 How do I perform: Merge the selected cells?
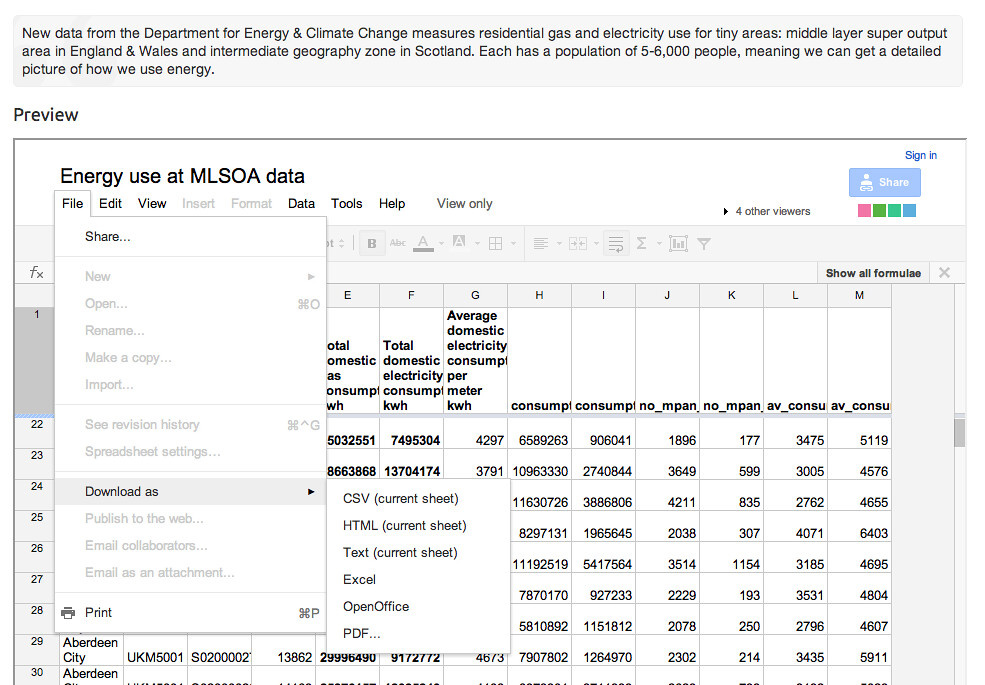(x=576, y=242)
